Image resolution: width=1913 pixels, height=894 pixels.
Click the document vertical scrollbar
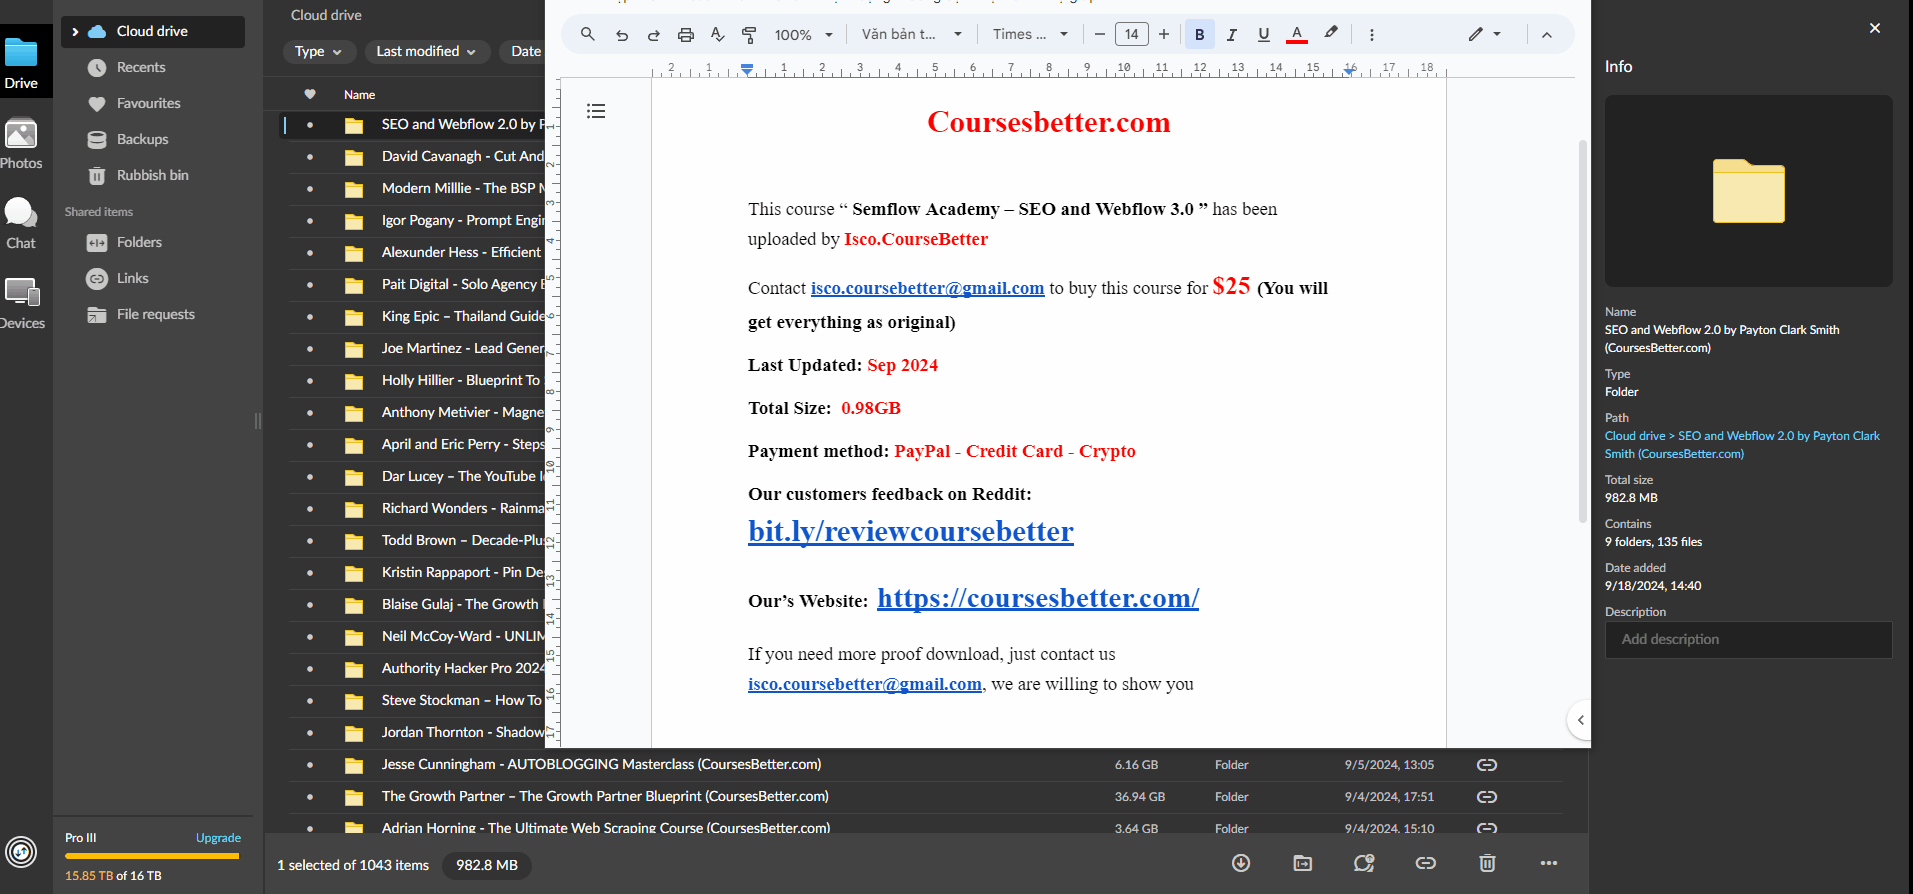pos(1582,331)
